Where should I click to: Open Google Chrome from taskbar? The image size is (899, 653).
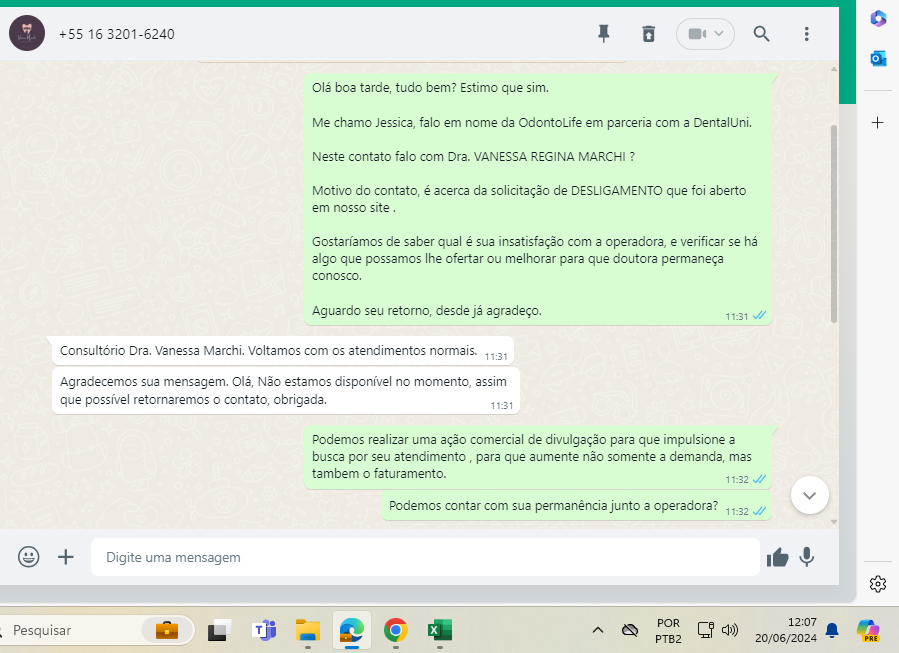(396, 630)
